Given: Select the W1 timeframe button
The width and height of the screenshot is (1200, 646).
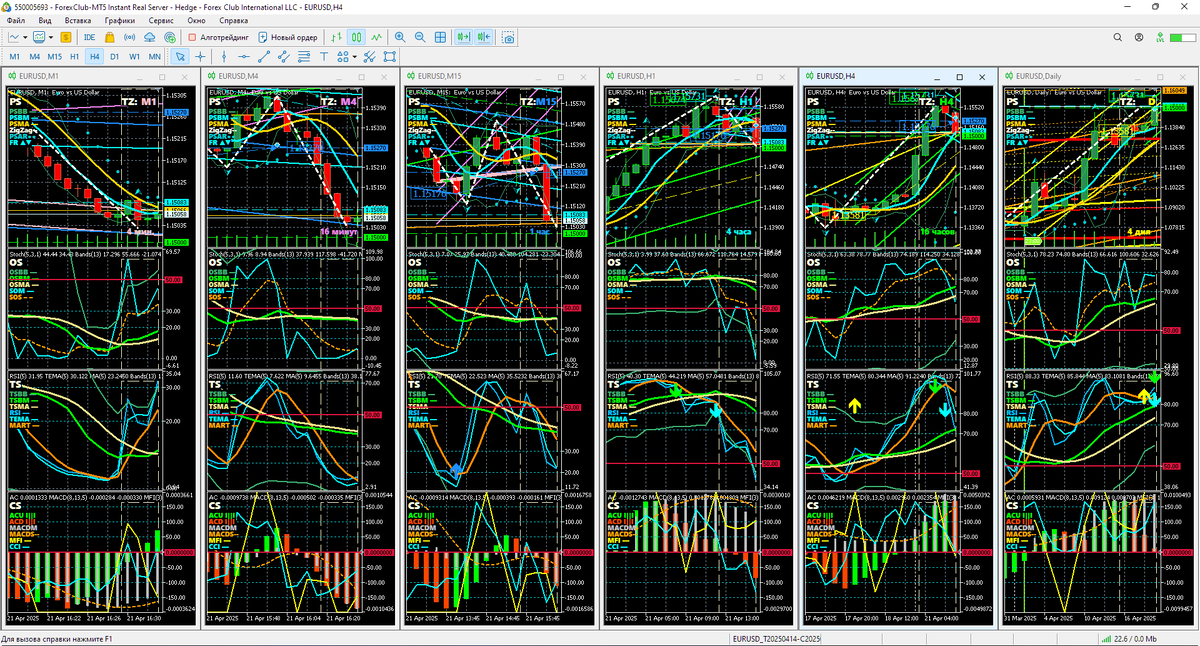Looking at the screenshot, I should [x=134, y=56].
